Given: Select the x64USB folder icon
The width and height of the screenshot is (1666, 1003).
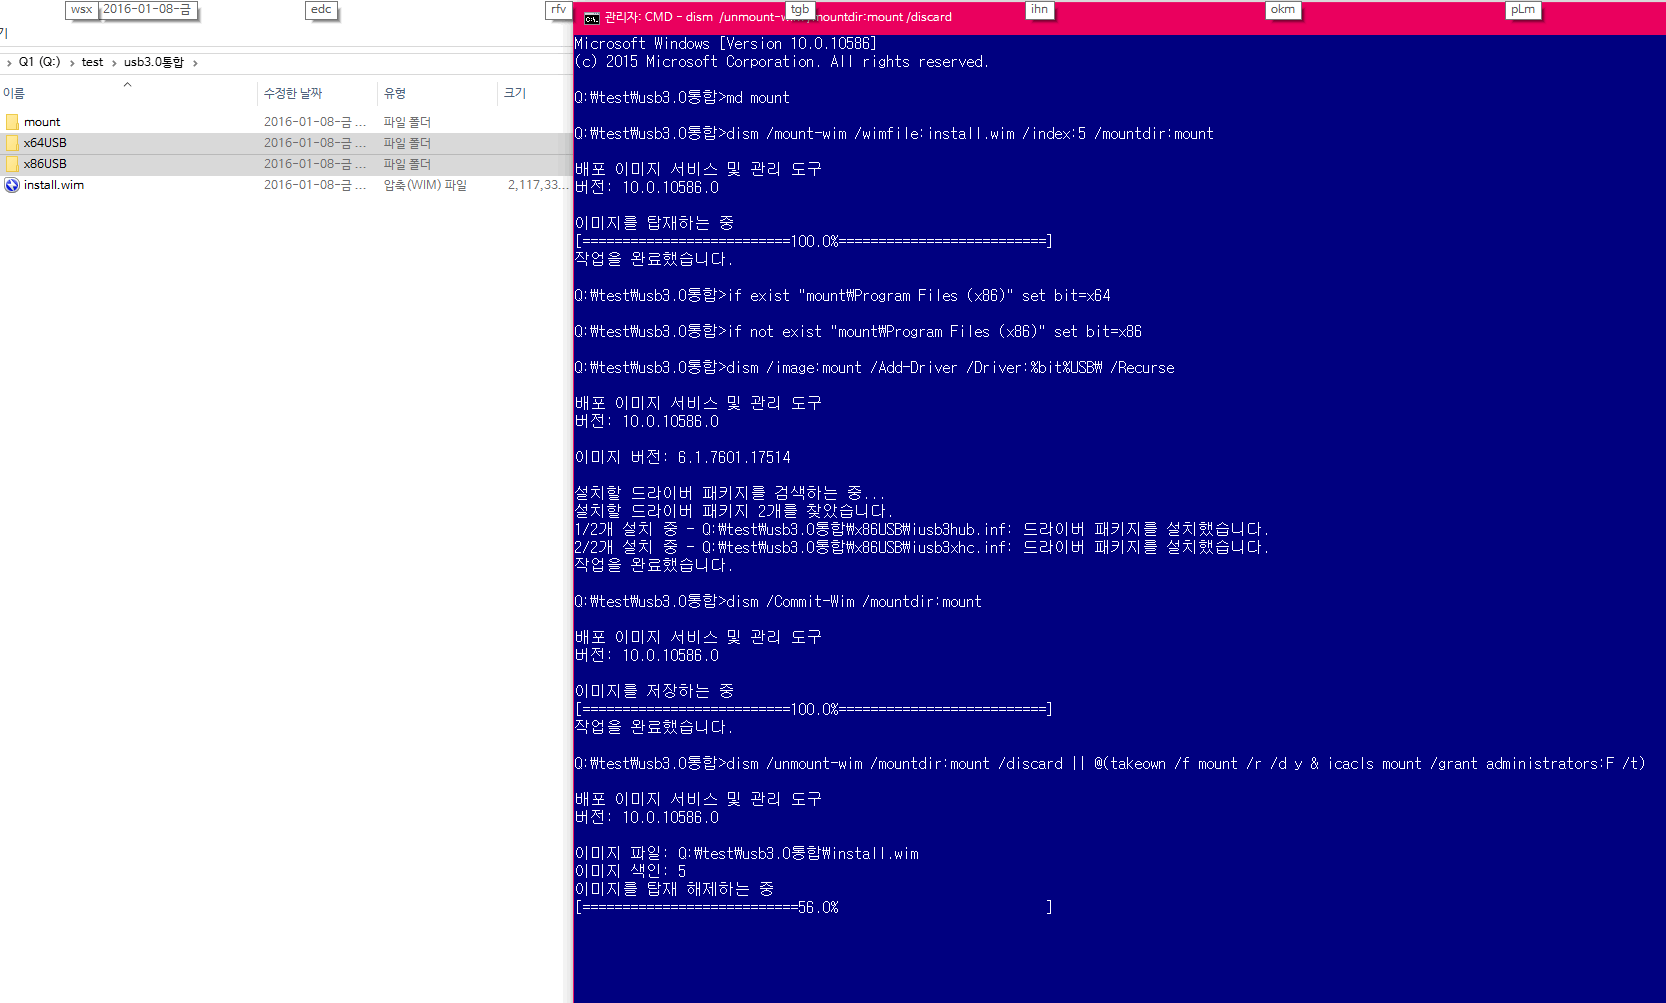Looking at the screenshot, I should pos(12,143).
